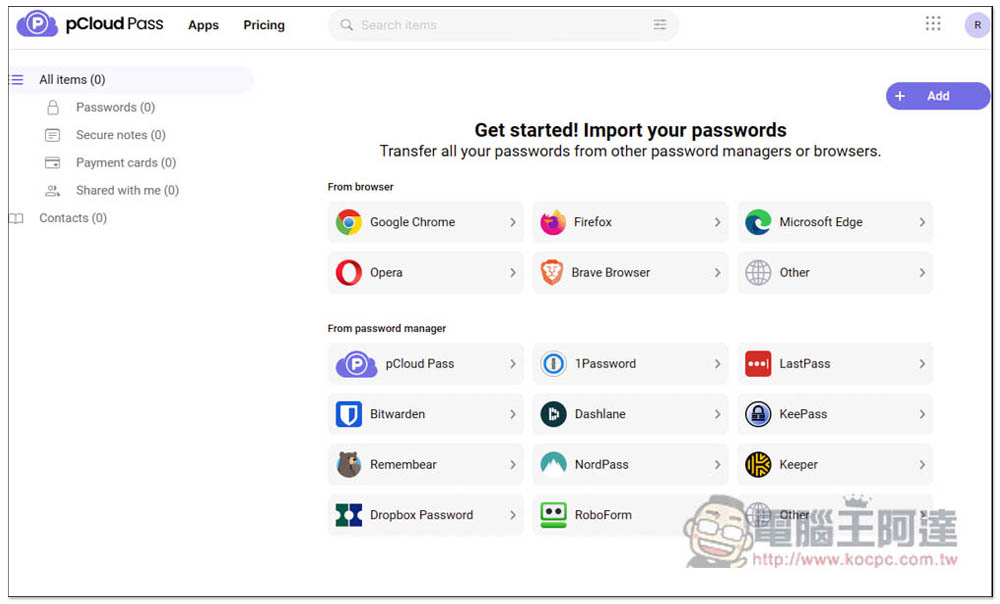This screenshot has height=604, width=1000.
Task: Open the KeePass chevron arrow
Action: pos(922,414)
